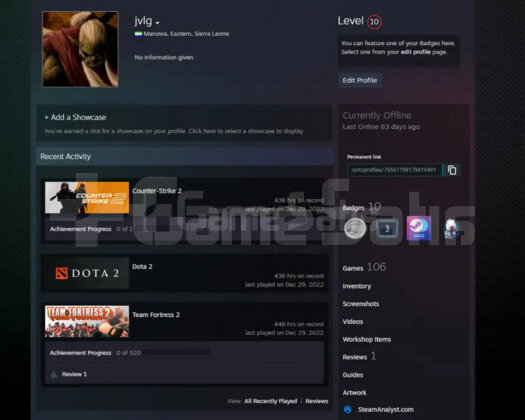
Task: Open the Inventory link
Action: coord(357,286)
